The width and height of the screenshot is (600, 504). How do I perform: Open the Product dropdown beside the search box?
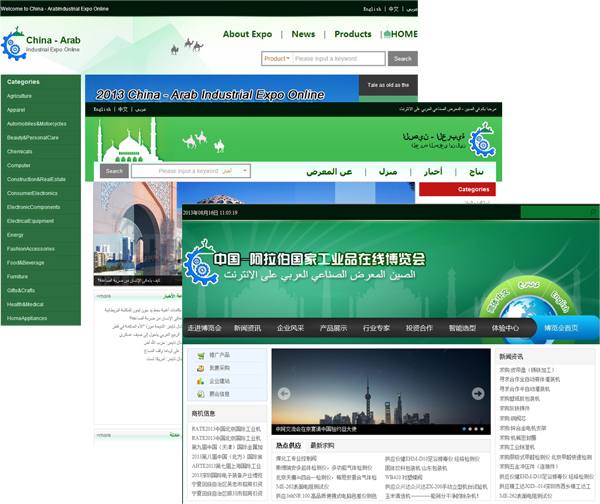[276, 59]
